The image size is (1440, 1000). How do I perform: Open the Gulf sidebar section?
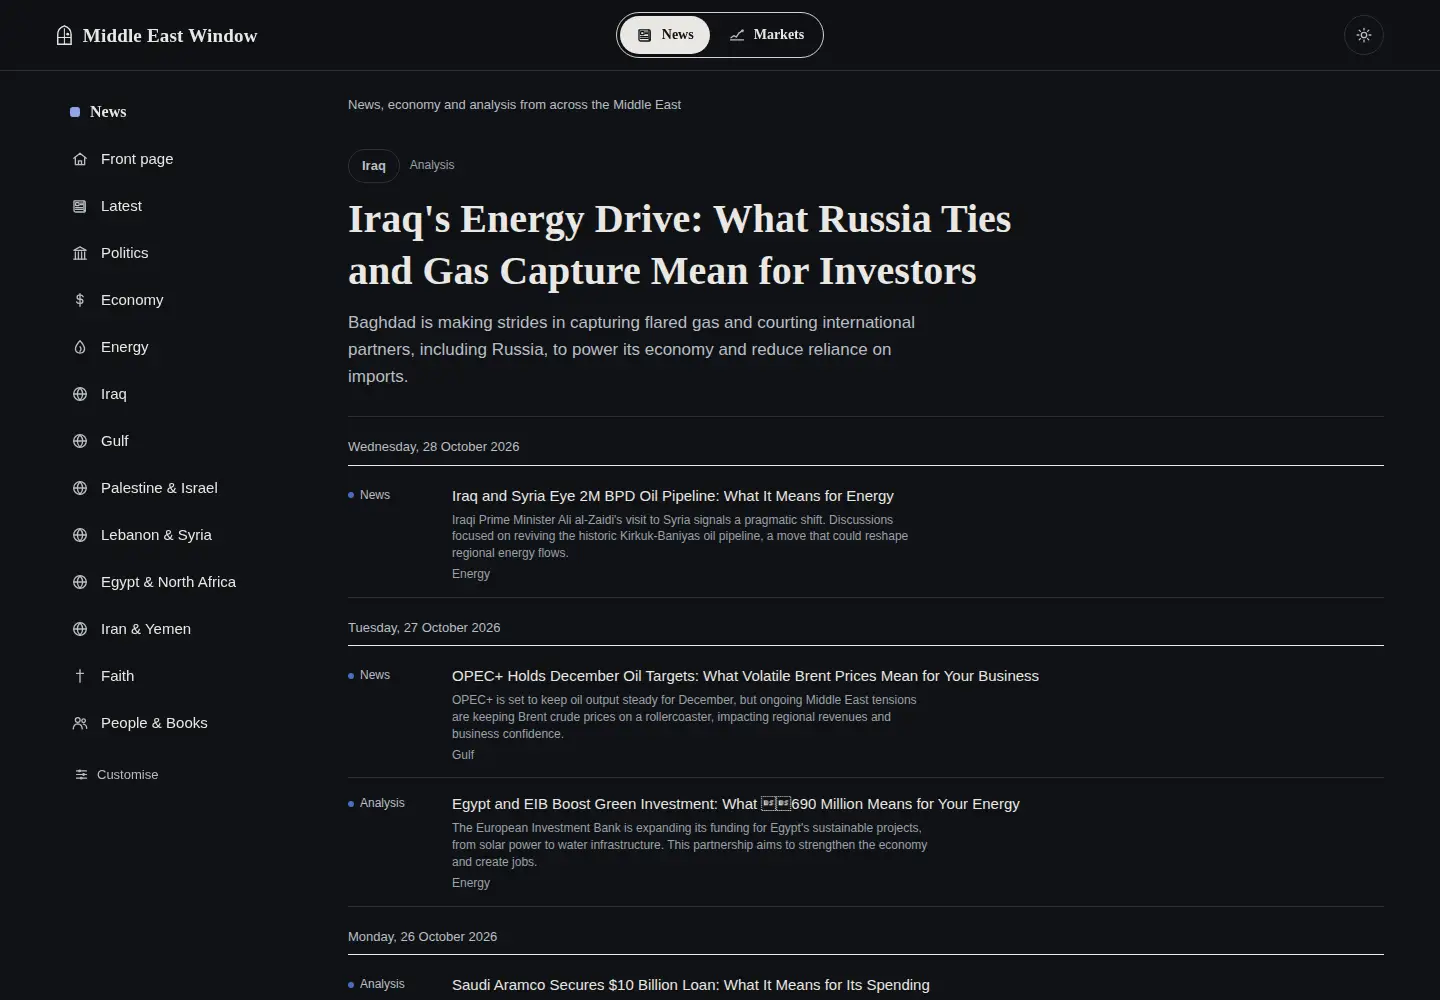pyautogui.click(x=114, y=441)
